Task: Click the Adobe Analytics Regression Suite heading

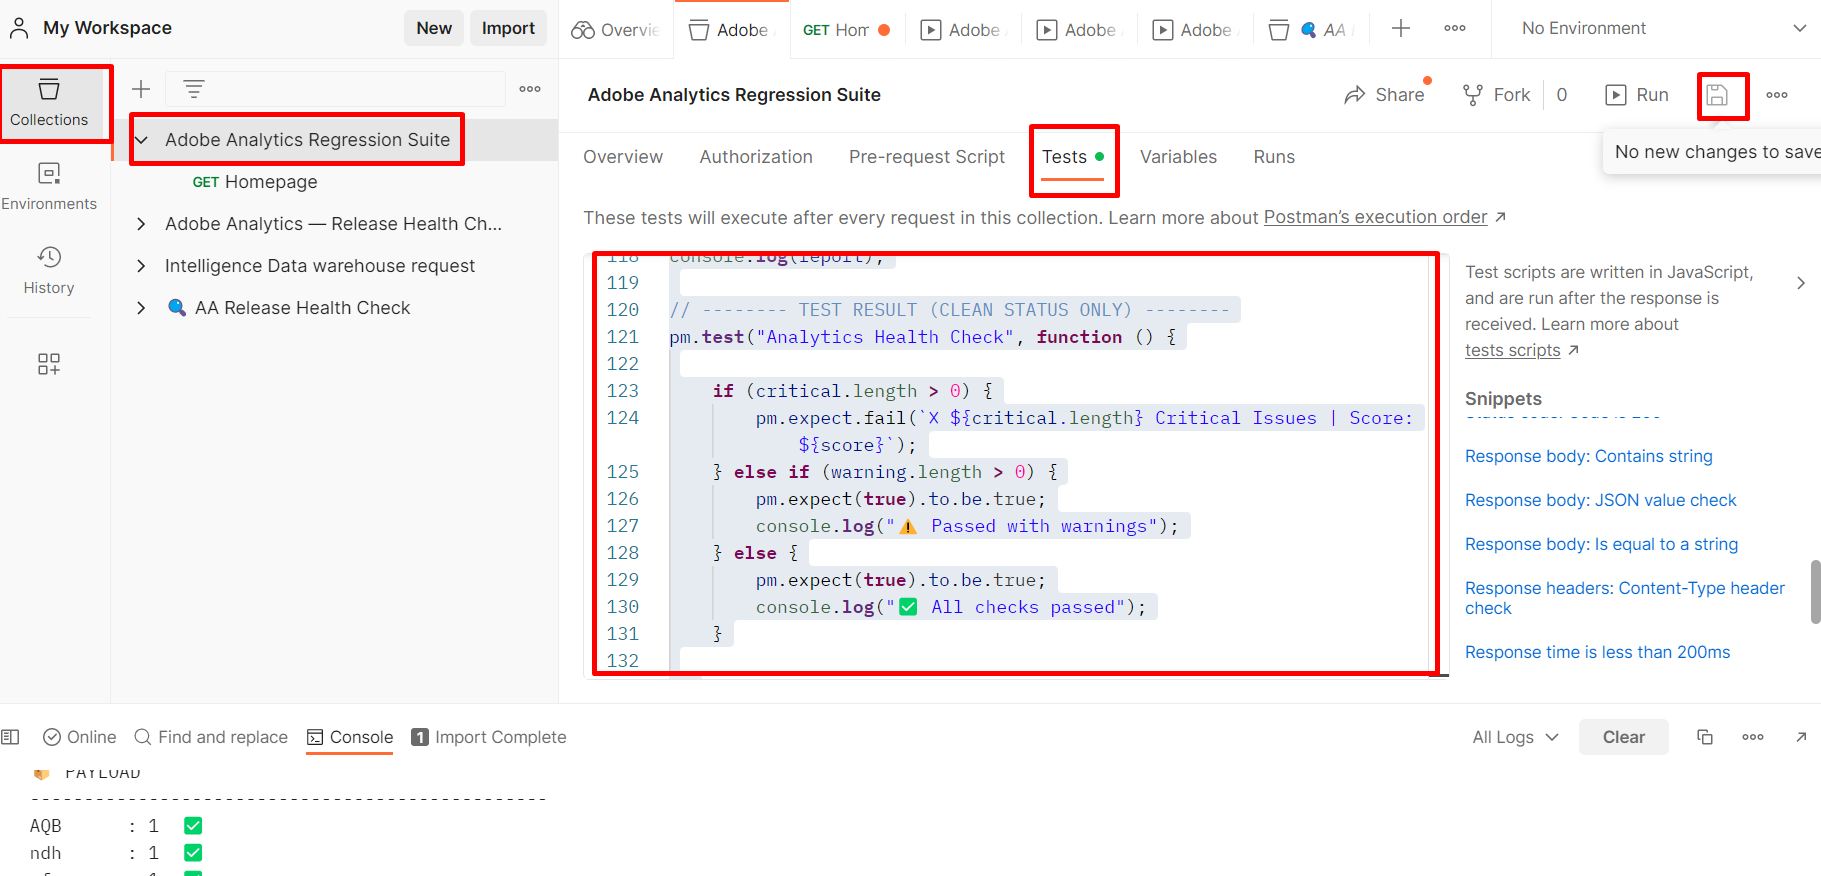Action: (x=734, y=95)
